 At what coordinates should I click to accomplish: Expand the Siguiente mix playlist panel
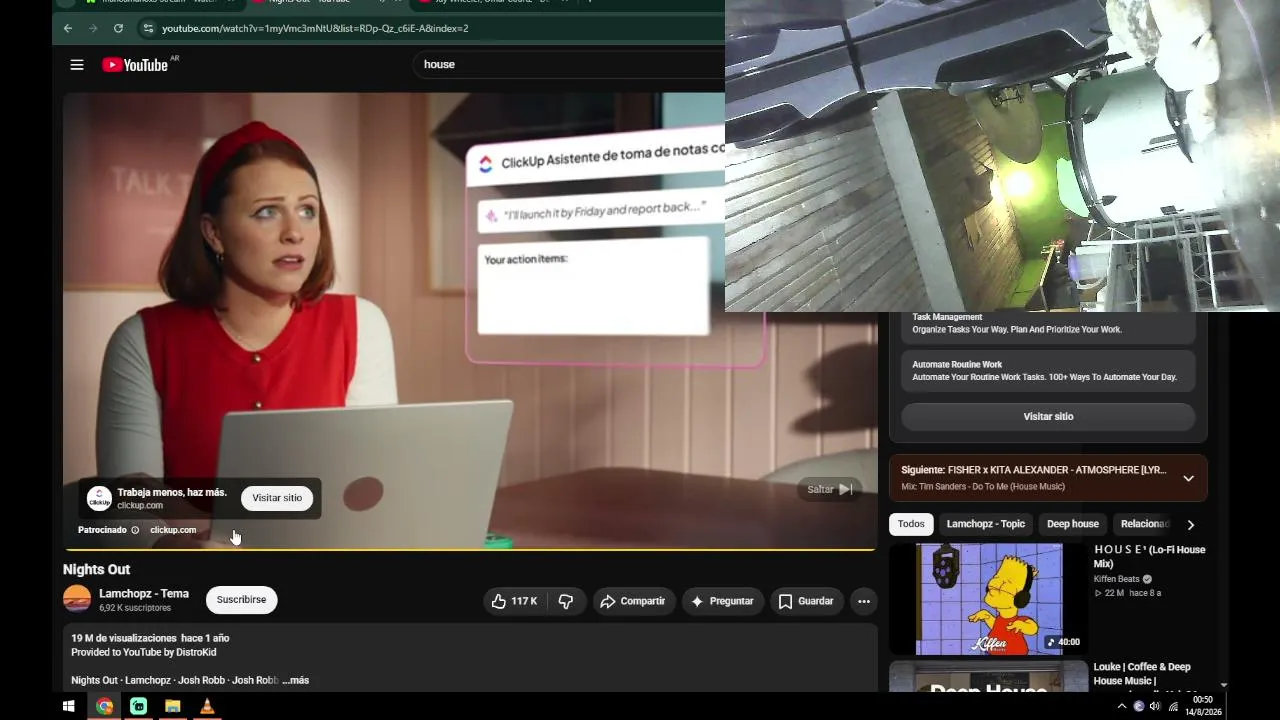[x=1188, y=478]
